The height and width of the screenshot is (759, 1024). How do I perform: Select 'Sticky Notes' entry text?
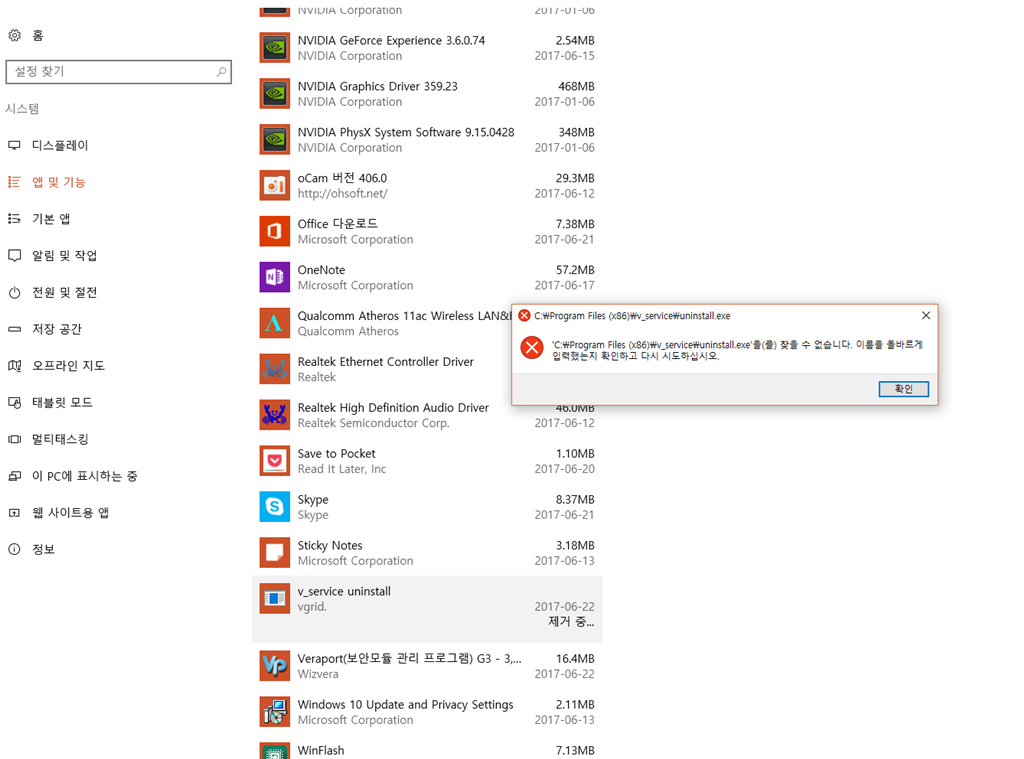(x=330, y=545)
